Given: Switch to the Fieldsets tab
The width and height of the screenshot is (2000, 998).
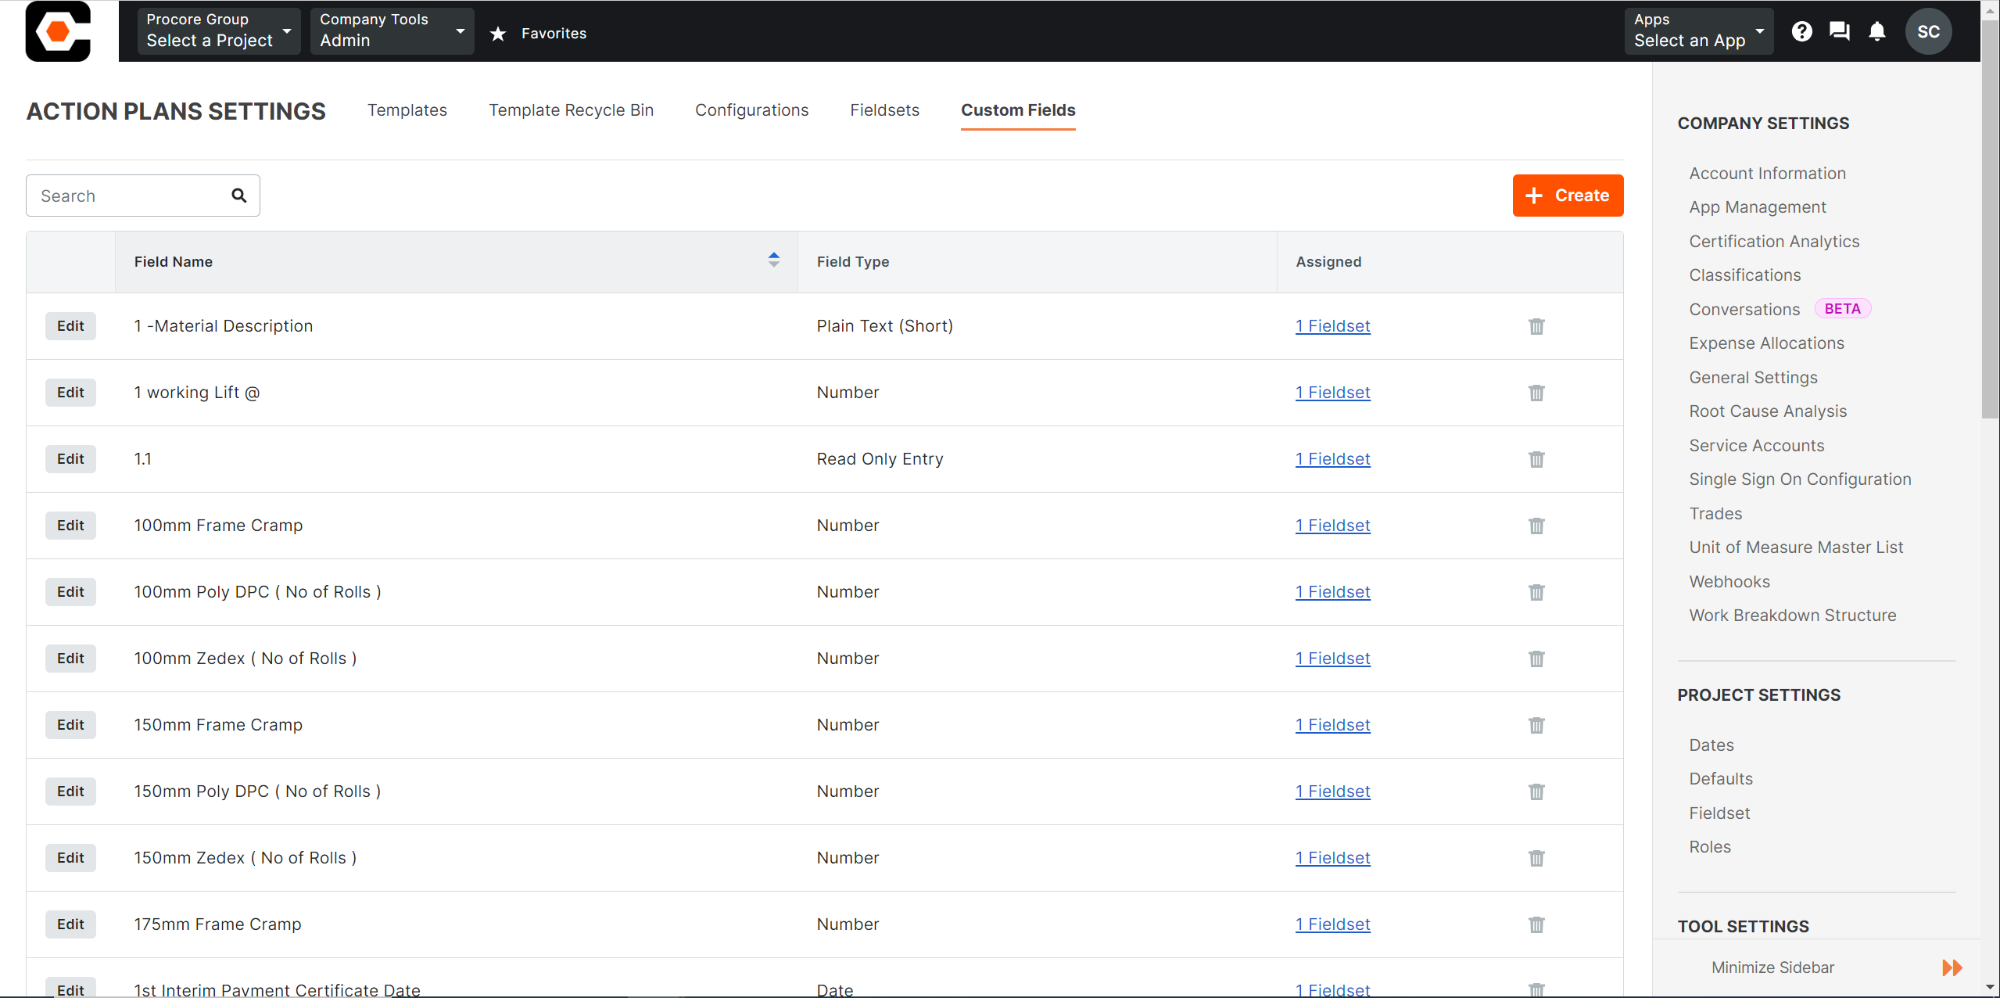Looking at the screenshot, I should coord(885,110).
